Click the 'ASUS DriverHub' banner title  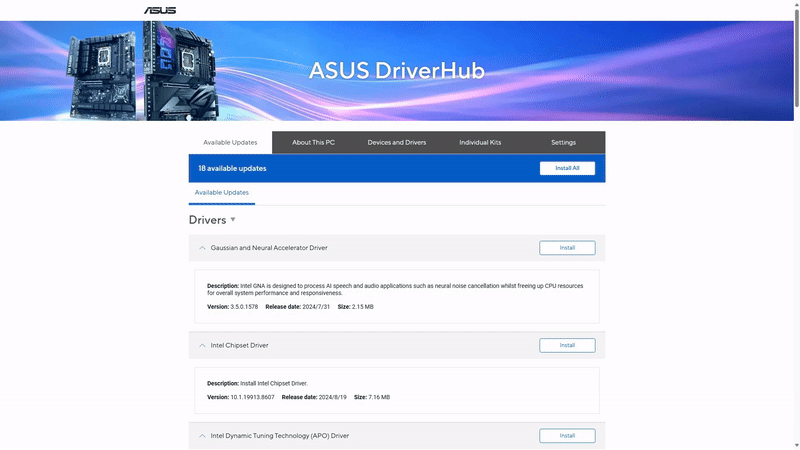396,70
